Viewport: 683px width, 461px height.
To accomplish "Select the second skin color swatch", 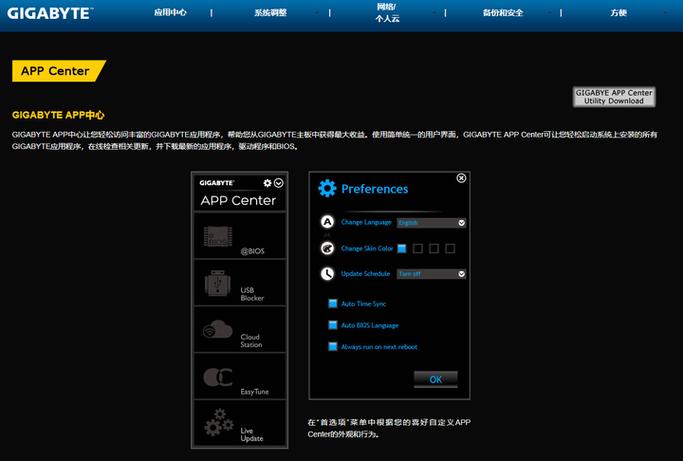I will pos(418,248).
